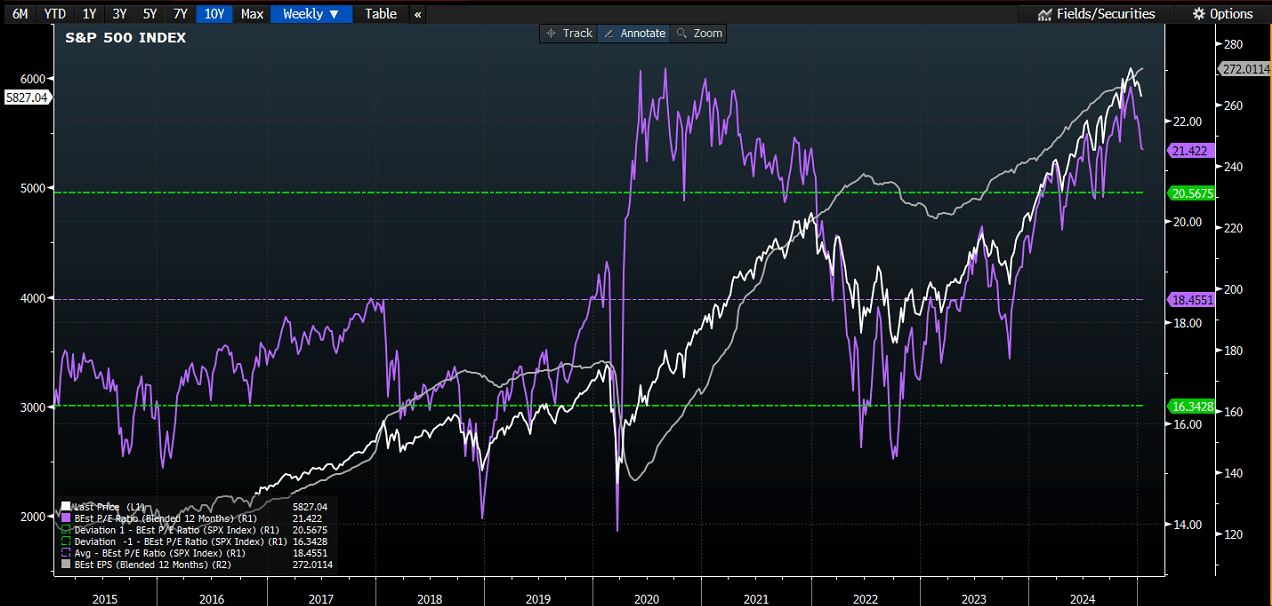Image resolution: width=1272 pixels, height=606 pixels.
Task: Enable the Zoom magnifier tool
Action: (698, 33)
